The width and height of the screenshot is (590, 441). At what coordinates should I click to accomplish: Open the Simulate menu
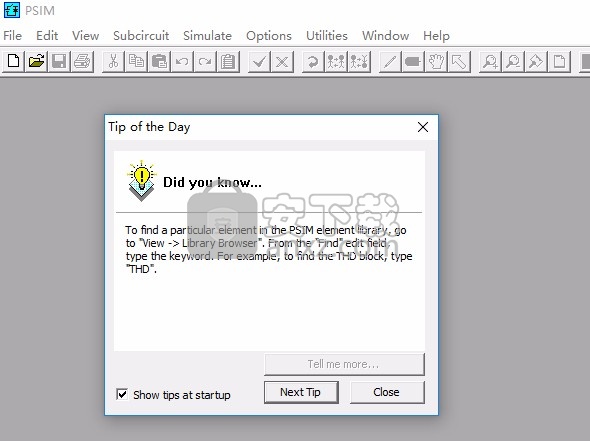pos(207,36)
